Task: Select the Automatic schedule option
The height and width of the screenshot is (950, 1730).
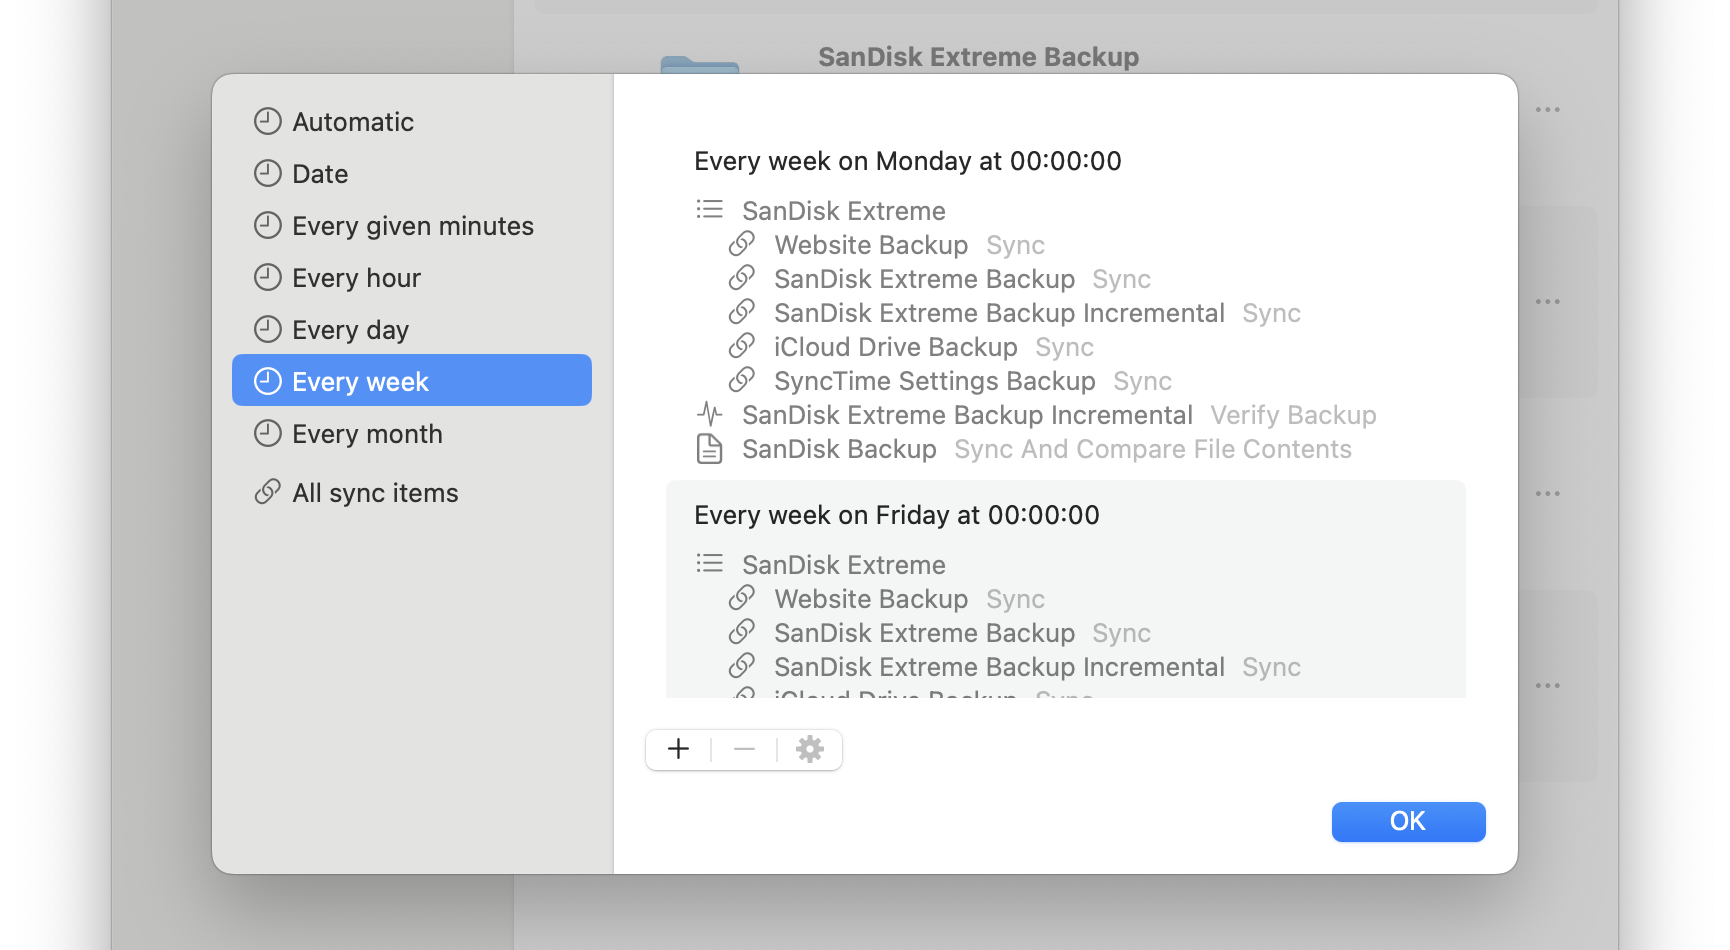Action: (412, 122)
